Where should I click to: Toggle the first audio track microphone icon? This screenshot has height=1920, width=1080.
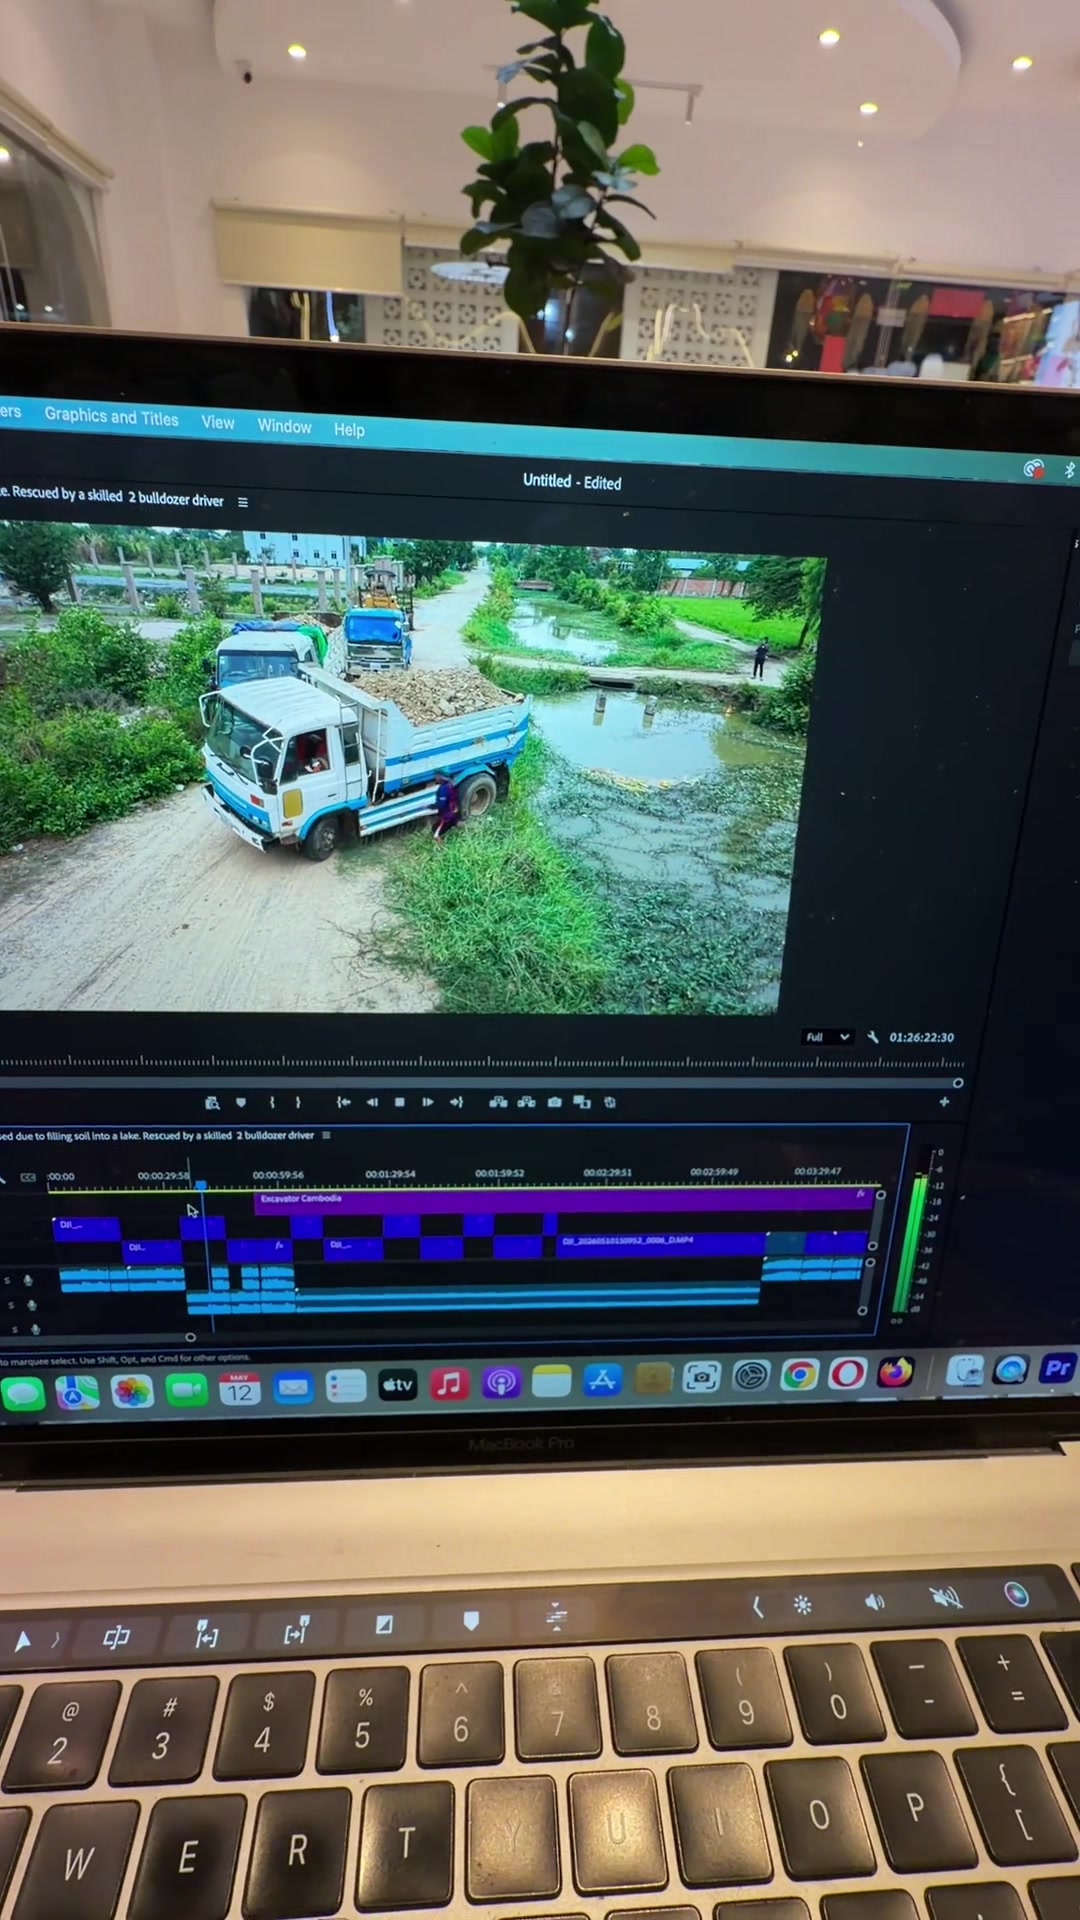click(x=28, y=1280)
